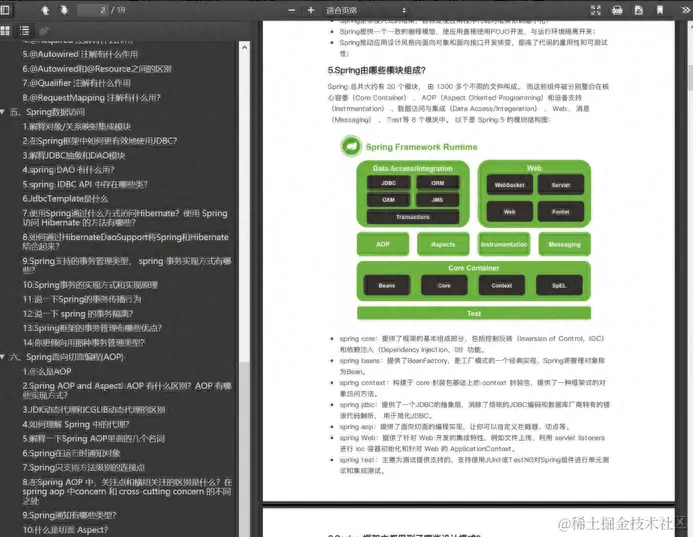Print the PDF document
Image resolution: width=693 pixels, height=537 pixels.
617,10
